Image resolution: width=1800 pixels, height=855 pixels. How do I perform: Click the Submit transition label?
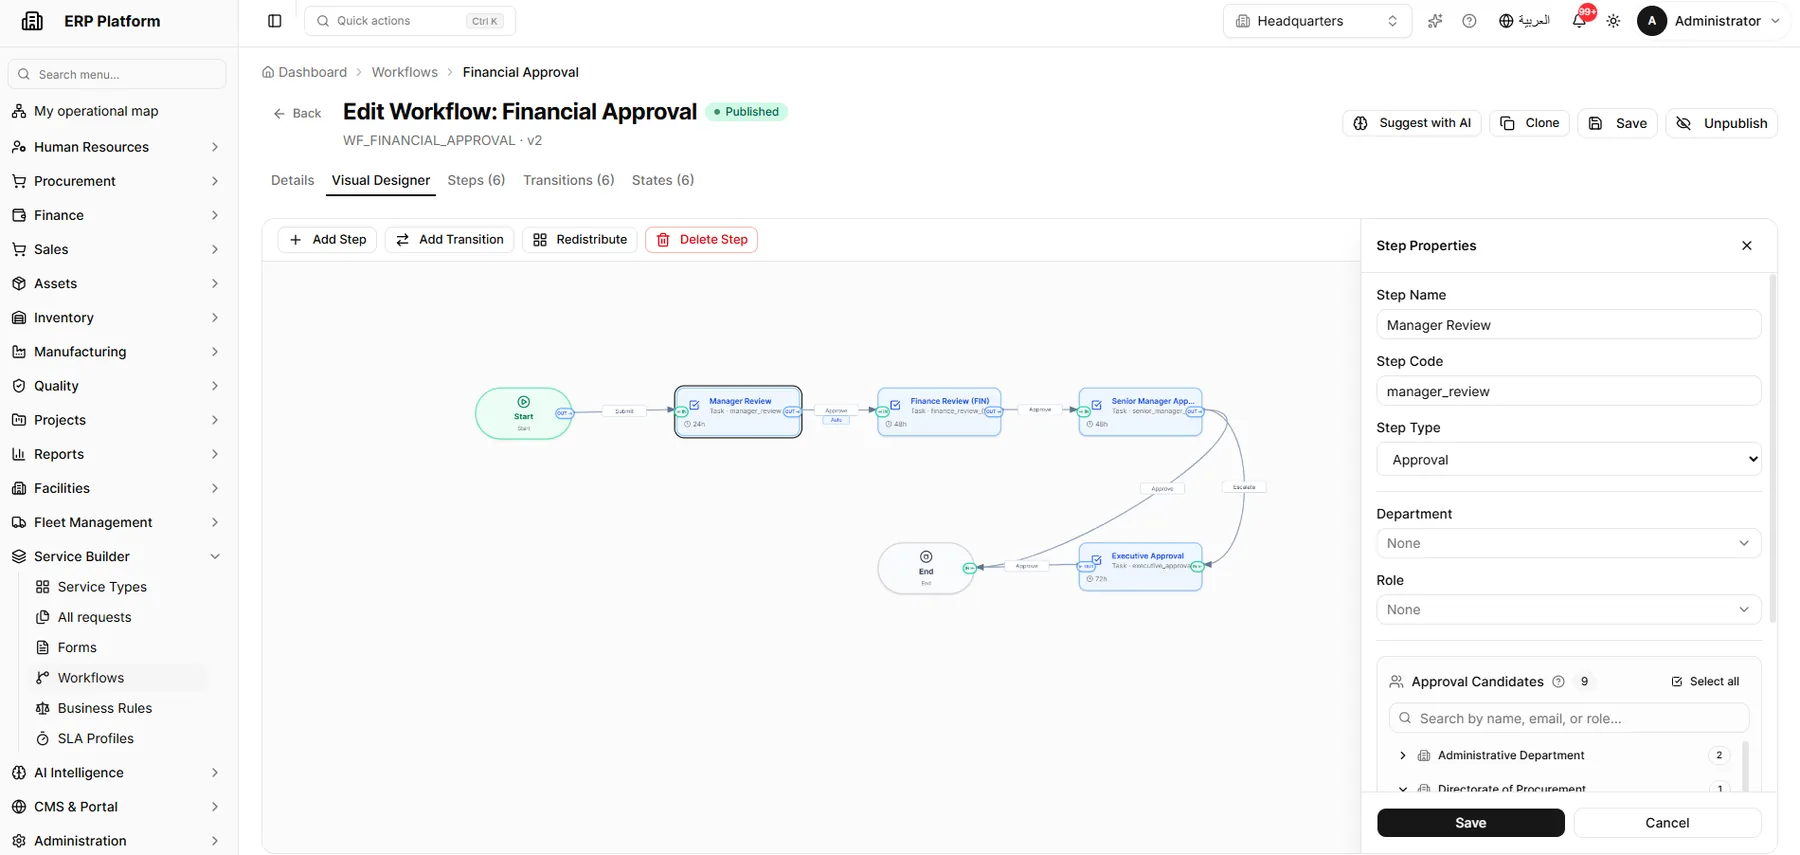coord(624,411)
